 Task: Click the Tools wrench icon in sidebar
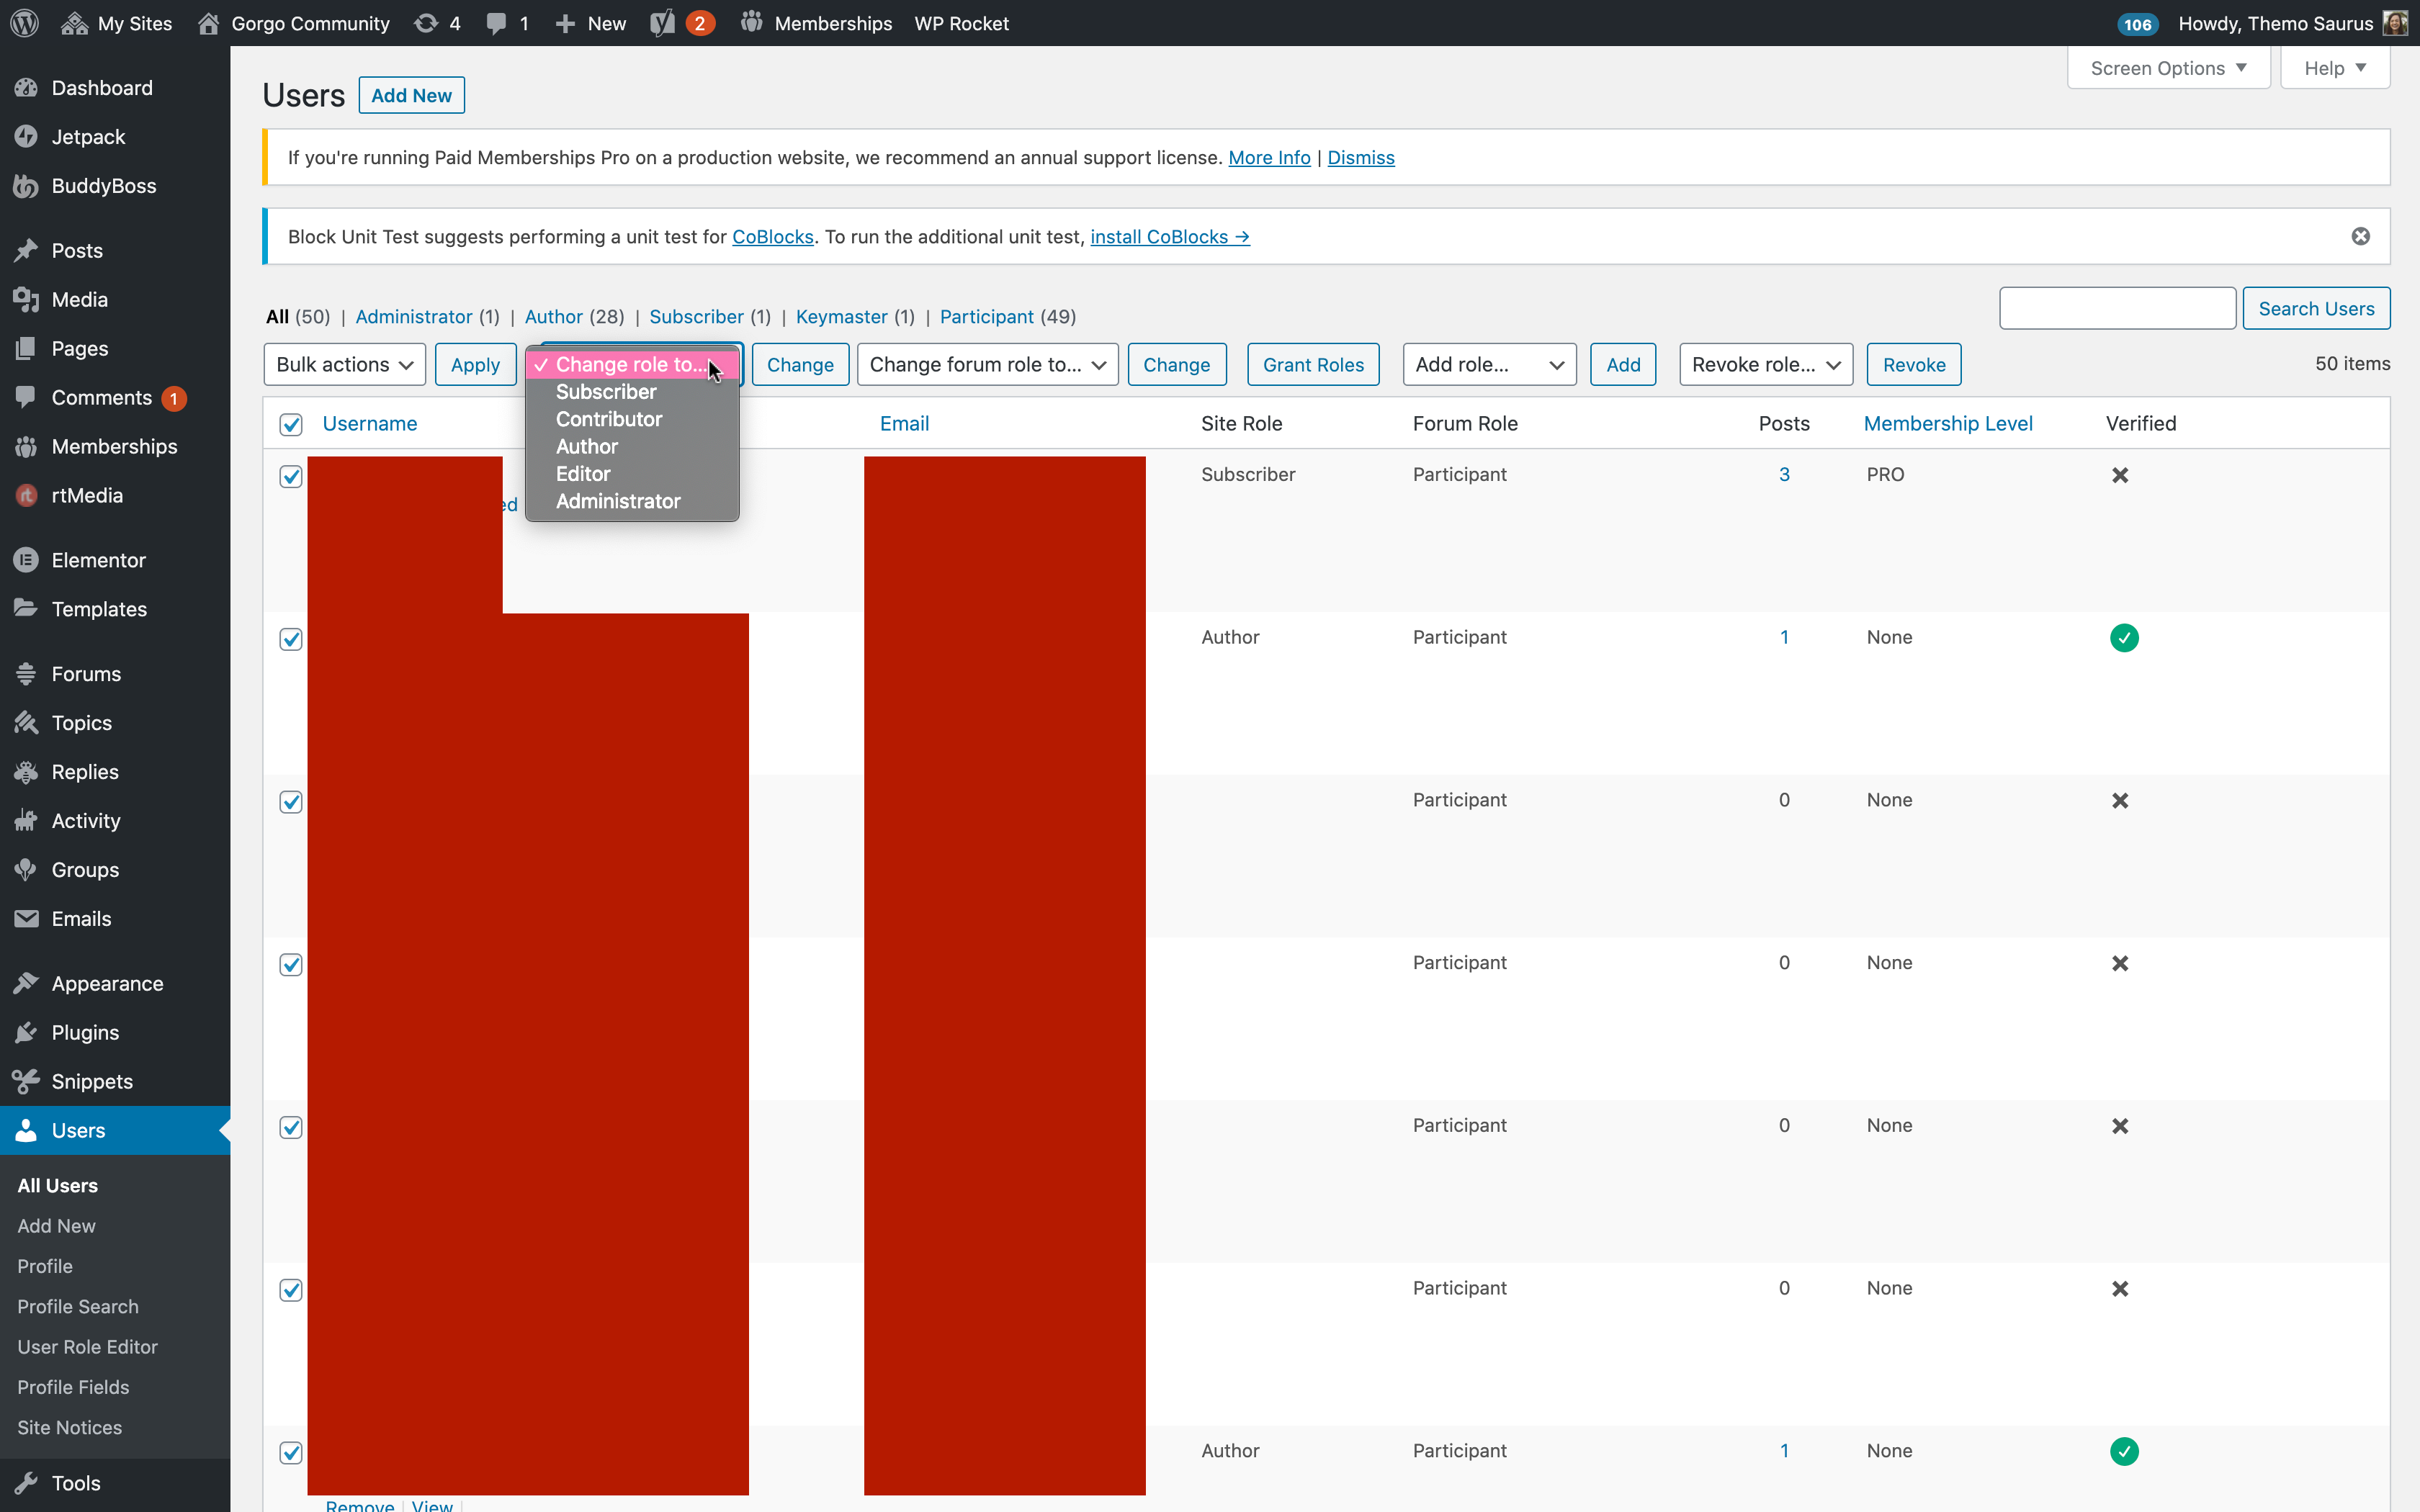pos(26,1483)
